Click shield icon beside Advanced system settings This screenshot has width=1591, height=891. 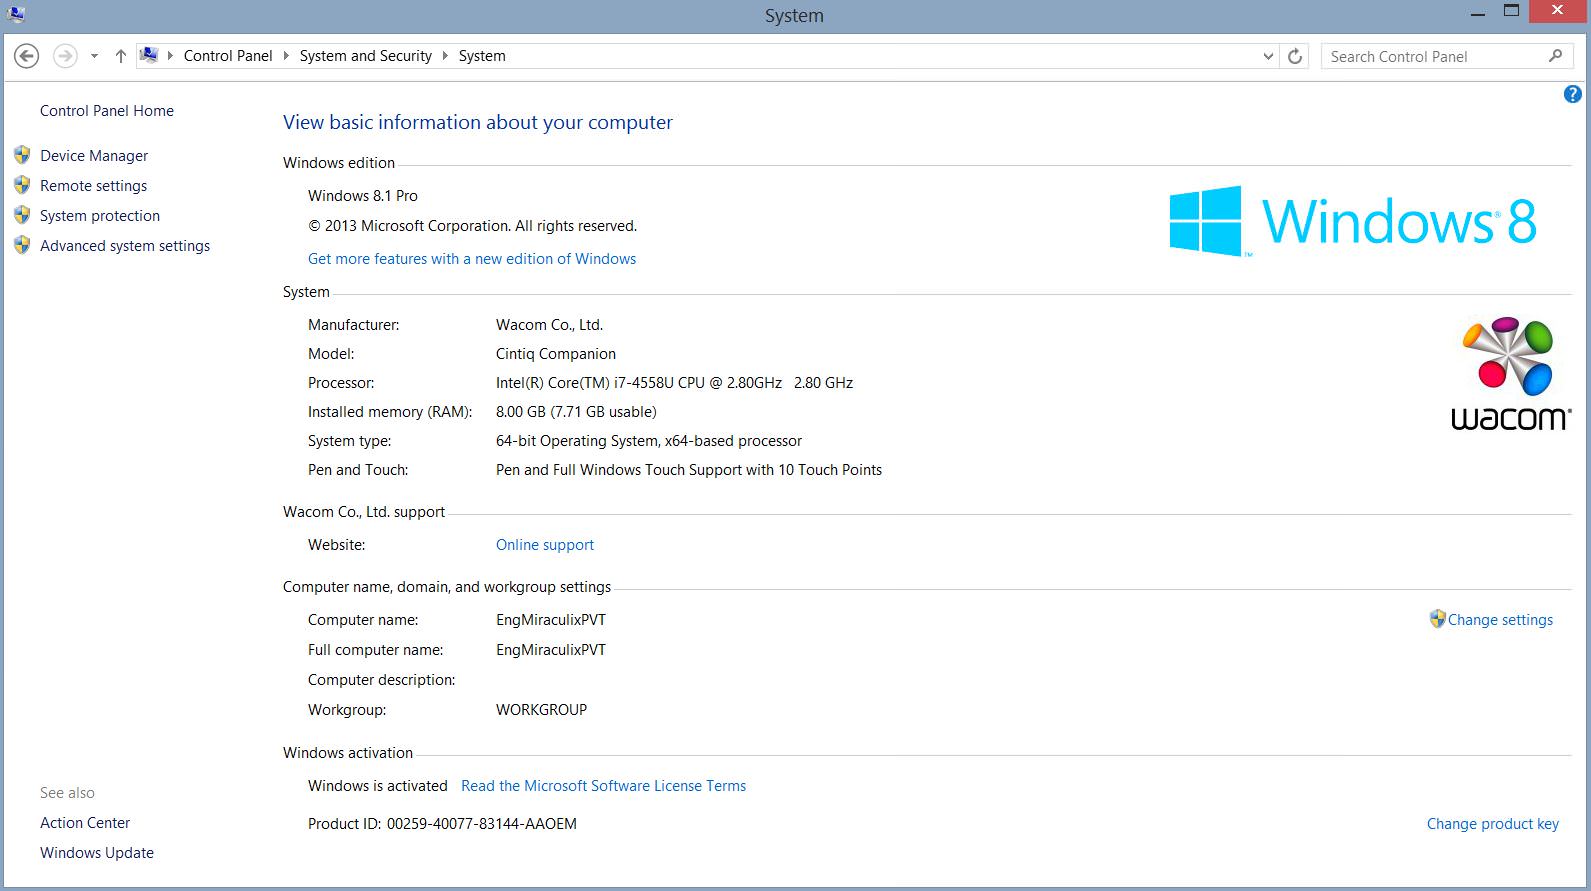[x=22, y=245]
